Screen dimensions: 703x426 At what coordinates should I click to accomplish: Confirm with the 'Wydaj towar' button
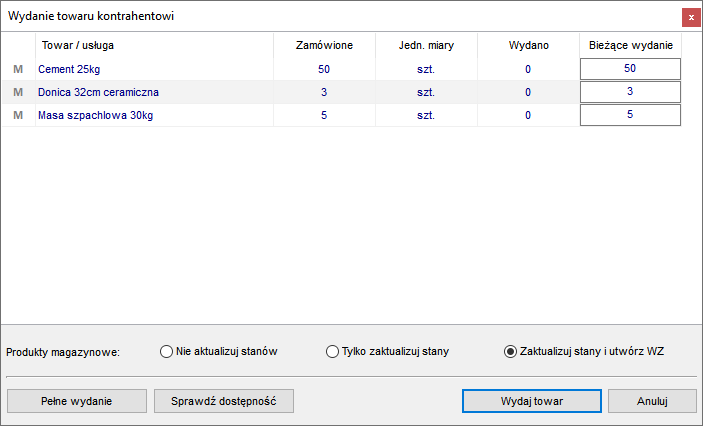tap(532, 401)
